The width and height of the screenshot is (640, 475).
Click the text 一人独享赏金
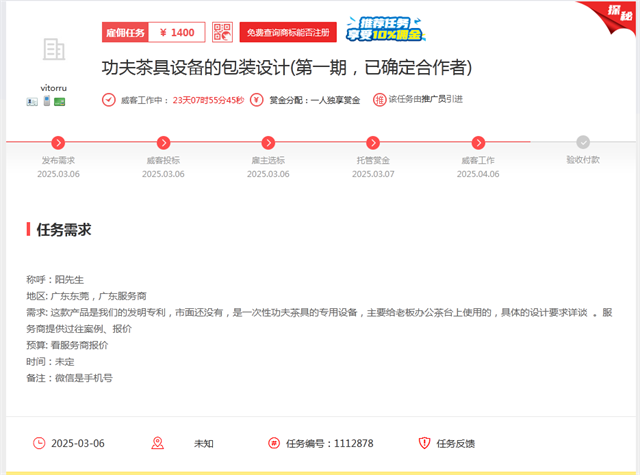click(335, 100)
